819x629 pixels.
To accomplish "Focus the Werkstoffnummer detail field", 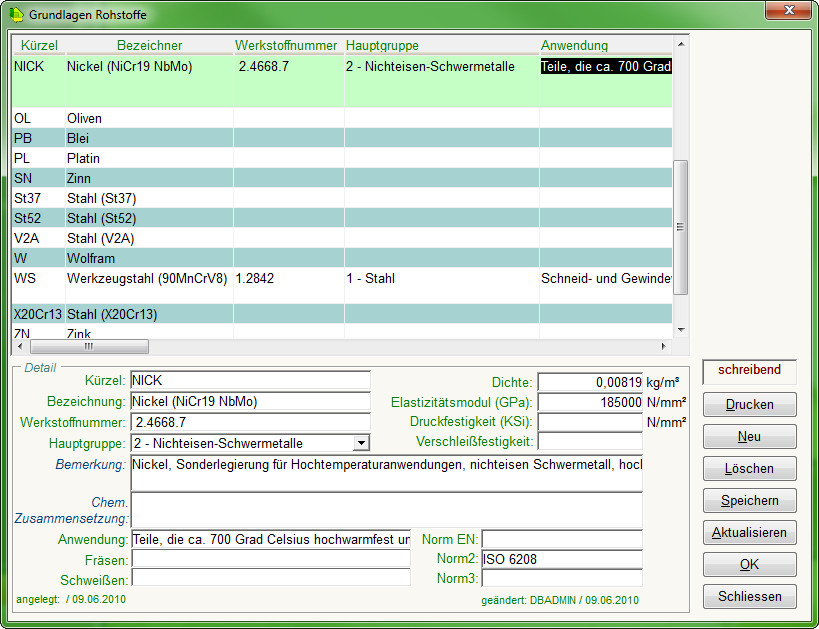I will [250, 422].
